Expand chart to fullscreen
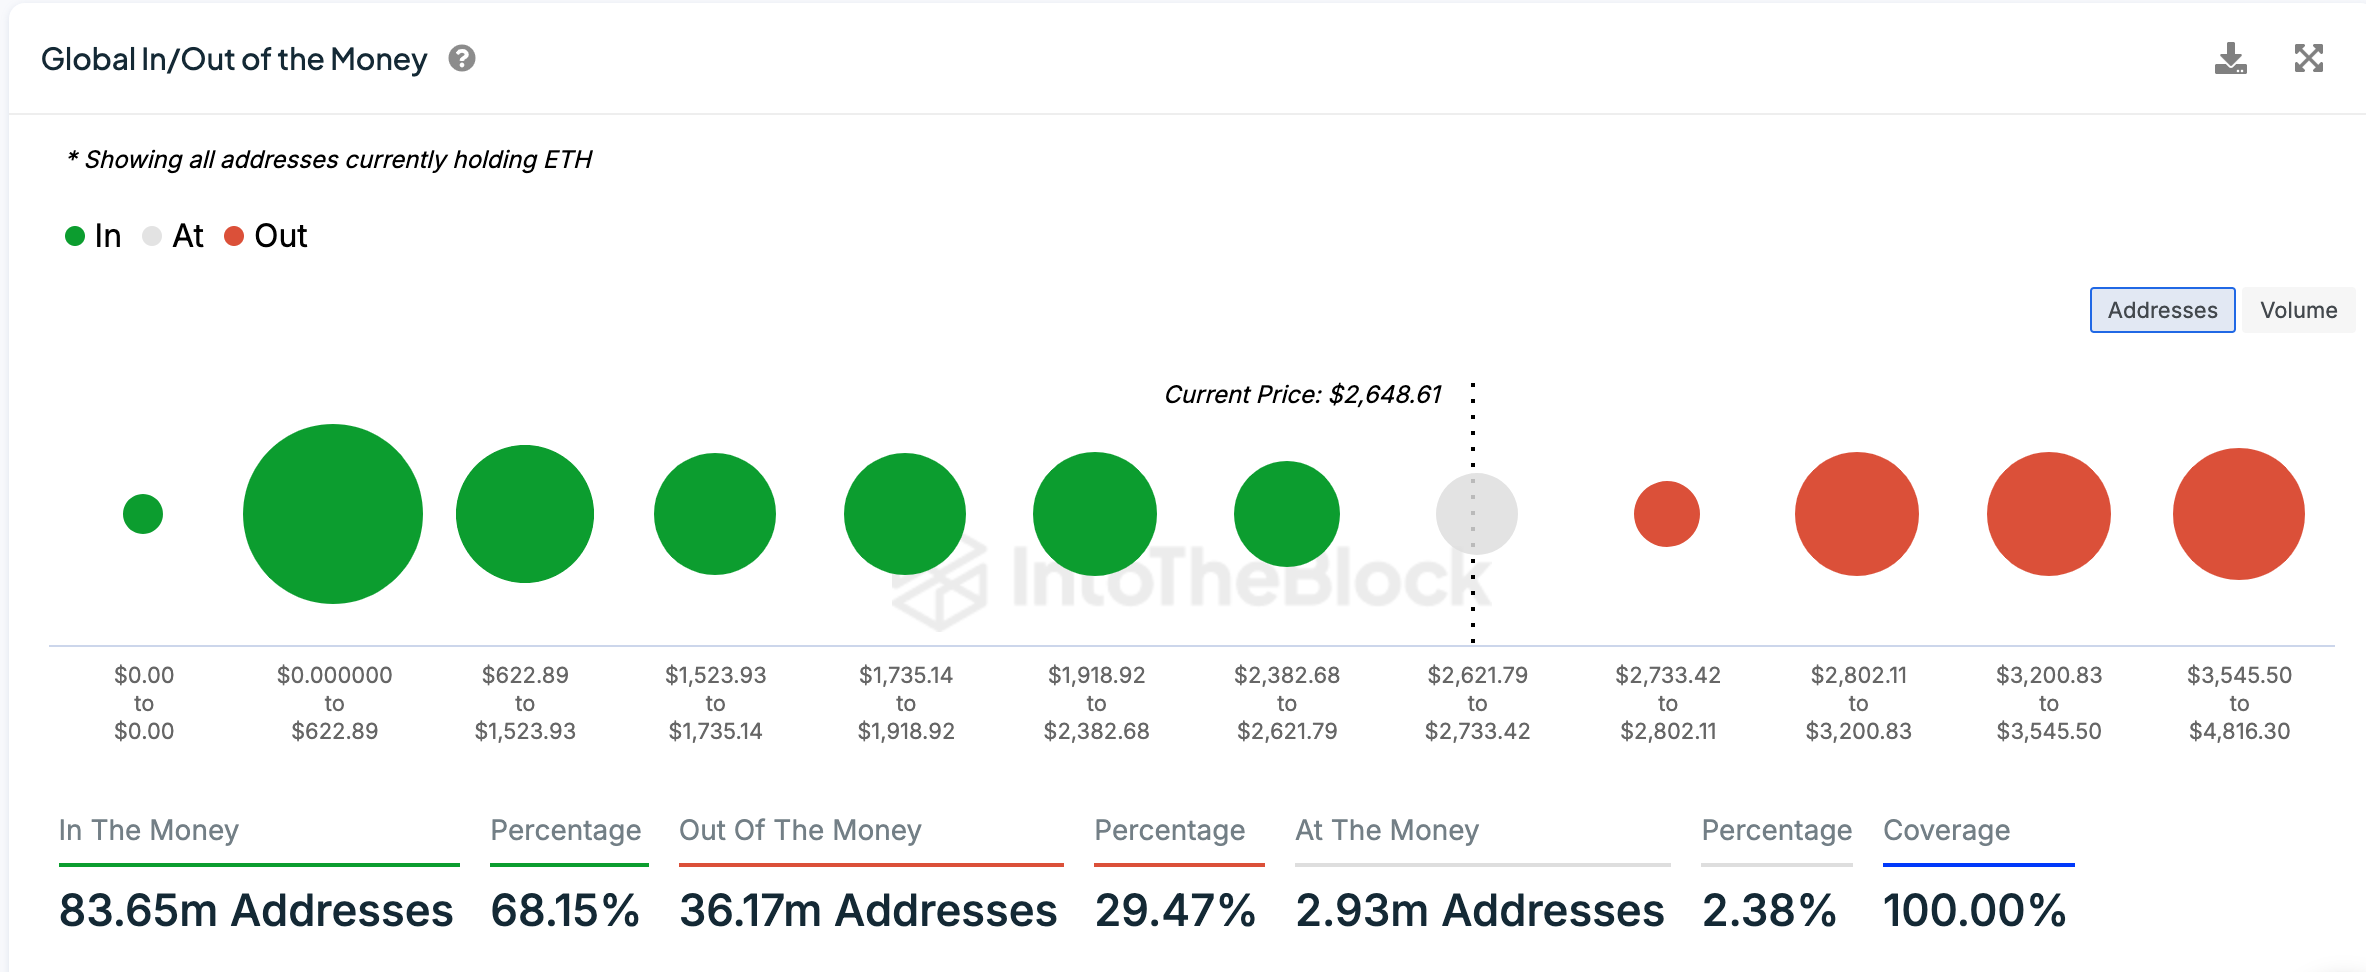Screen dimensions: 2366x972 click(2309, 58)
